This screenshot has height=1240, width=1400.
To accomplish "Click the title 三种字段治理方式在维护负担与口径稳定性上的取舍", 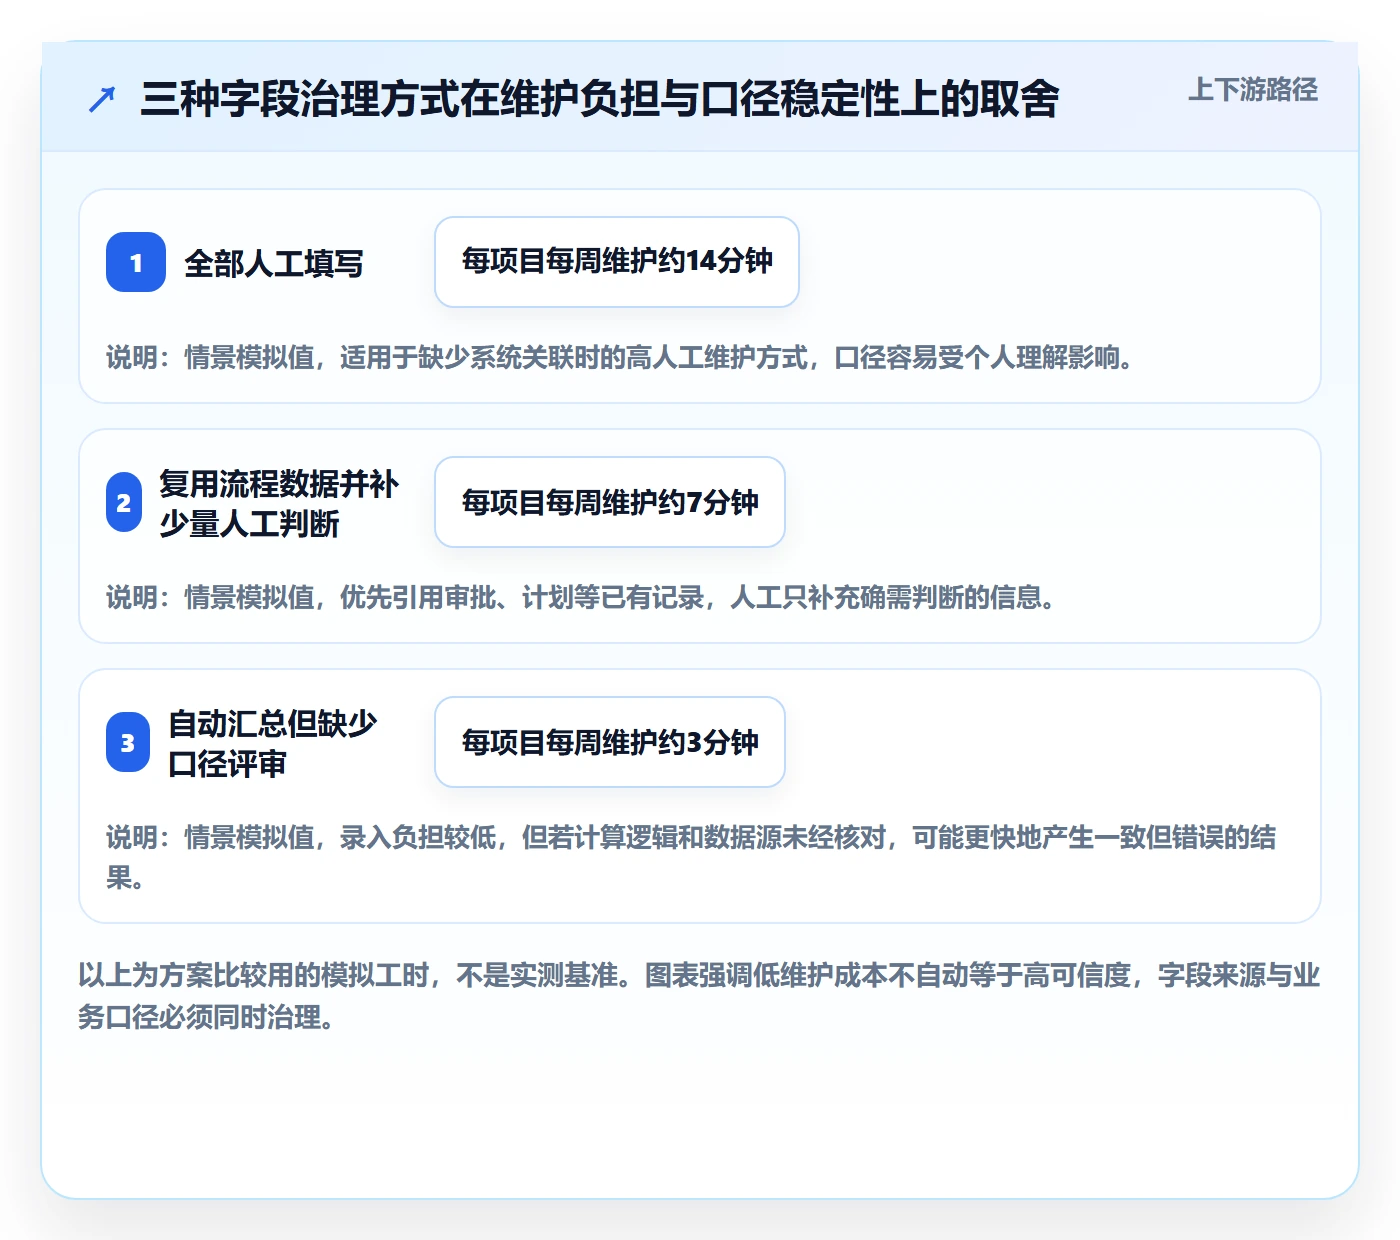I will coord(599,99).
